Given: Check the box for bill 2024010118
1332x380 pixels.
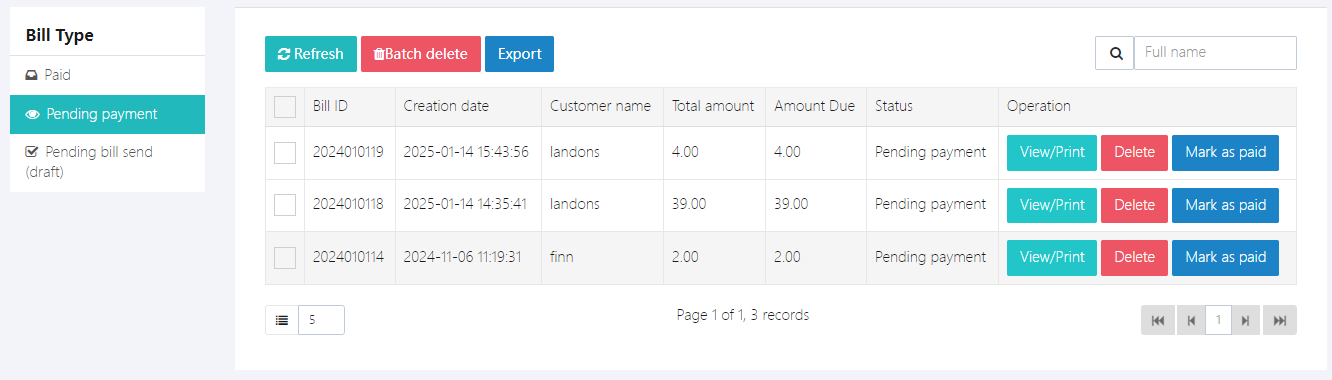Looking at the screenshot, I should [x=285, y=205].
